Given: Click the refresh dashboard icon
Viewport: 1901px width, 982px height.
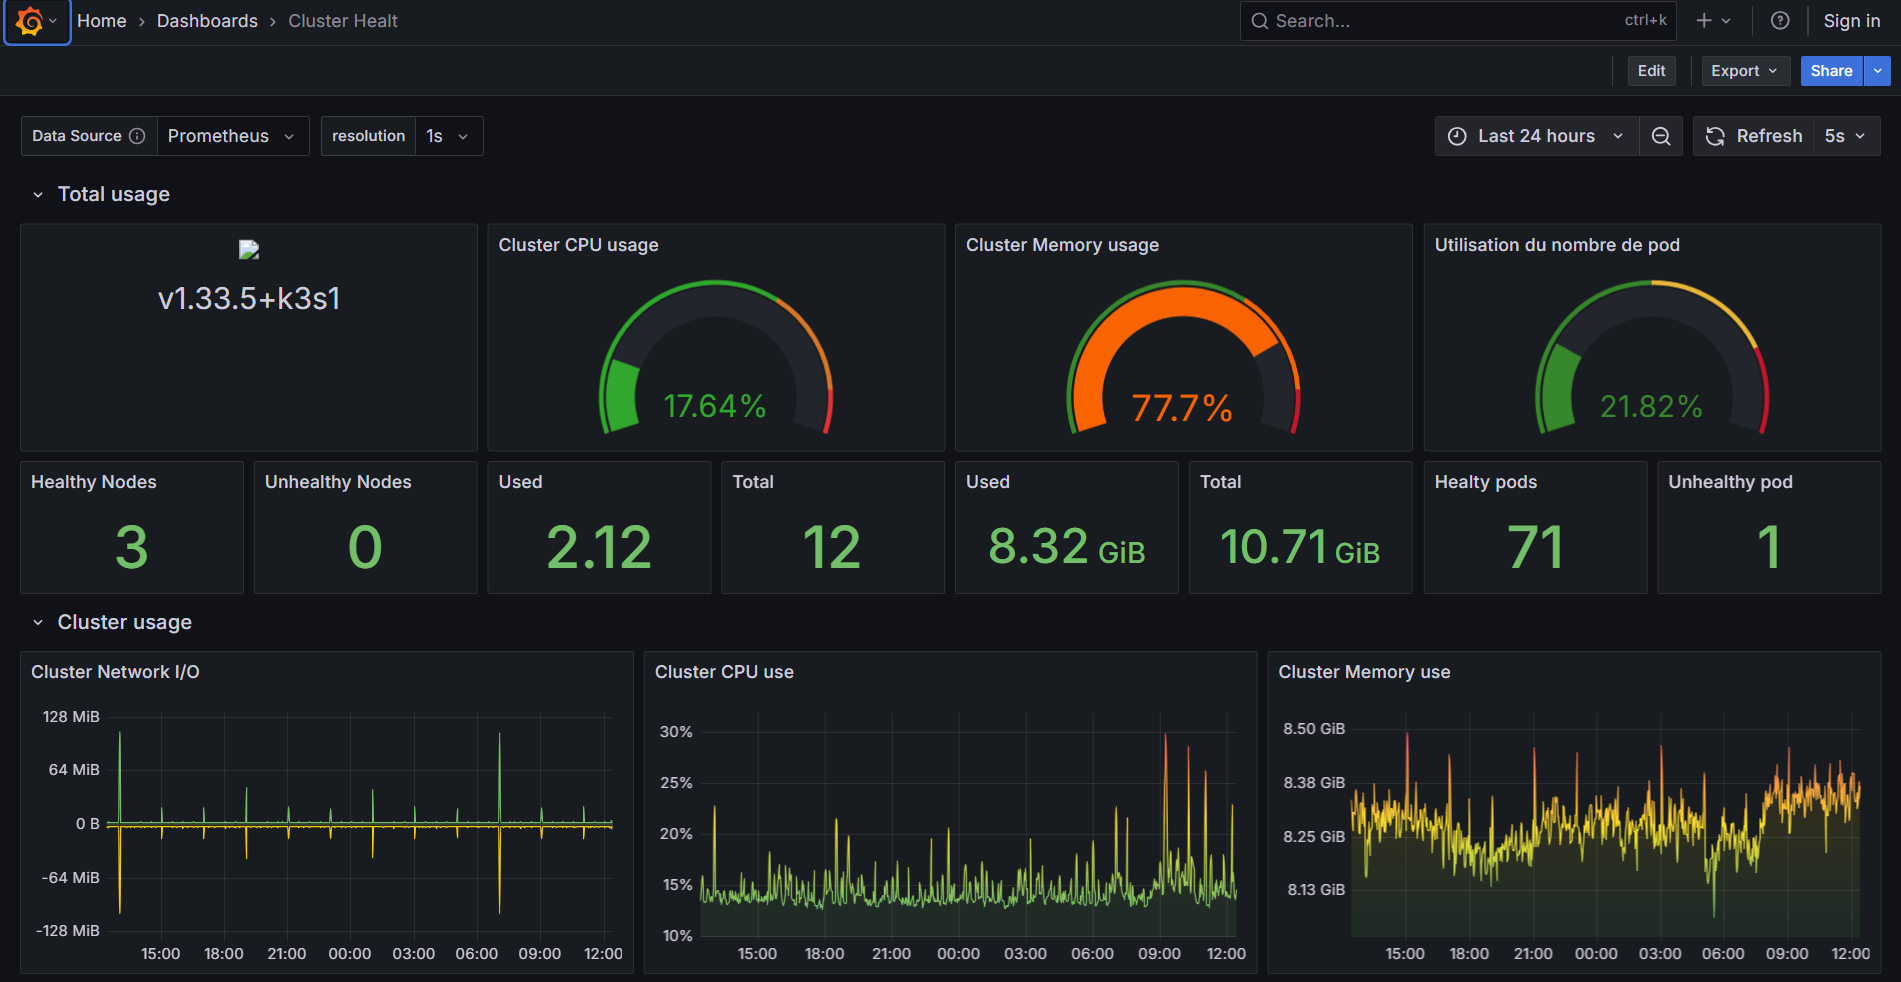Looking at the screenshot, I should [1715, 136].
